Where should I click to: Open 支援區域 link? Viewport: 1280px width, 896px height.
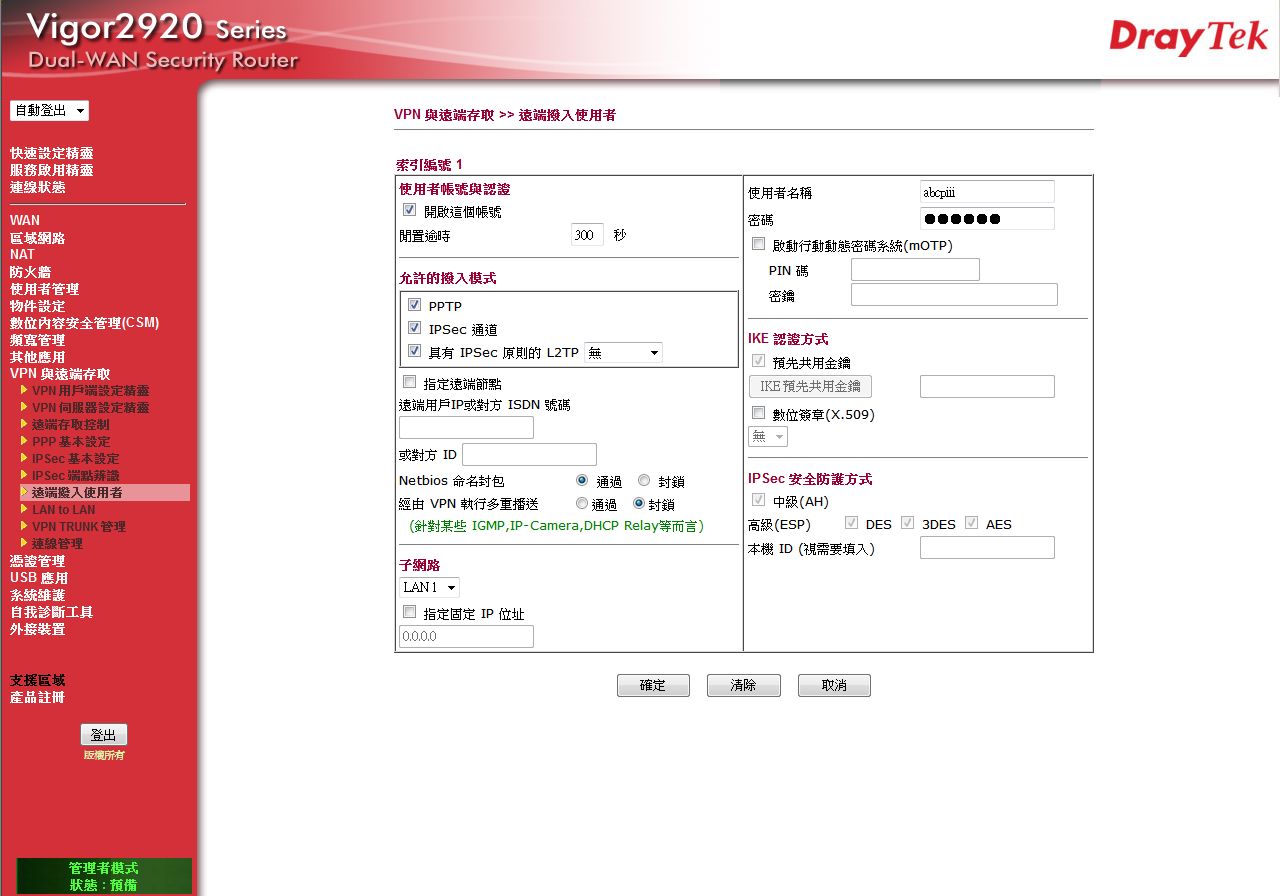[x=38, y=680]
